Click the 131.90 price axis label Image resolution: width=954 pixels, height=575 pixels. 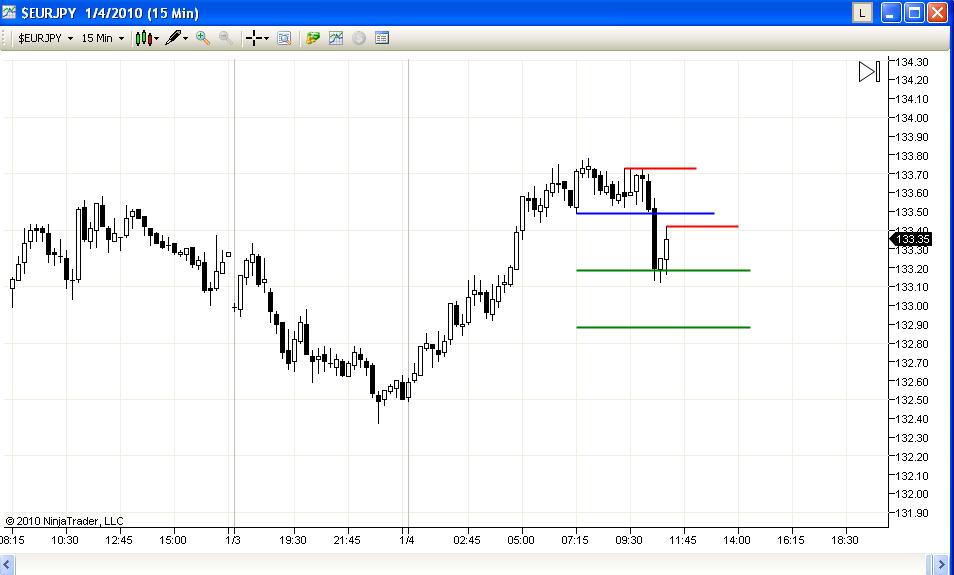[912, 513]
